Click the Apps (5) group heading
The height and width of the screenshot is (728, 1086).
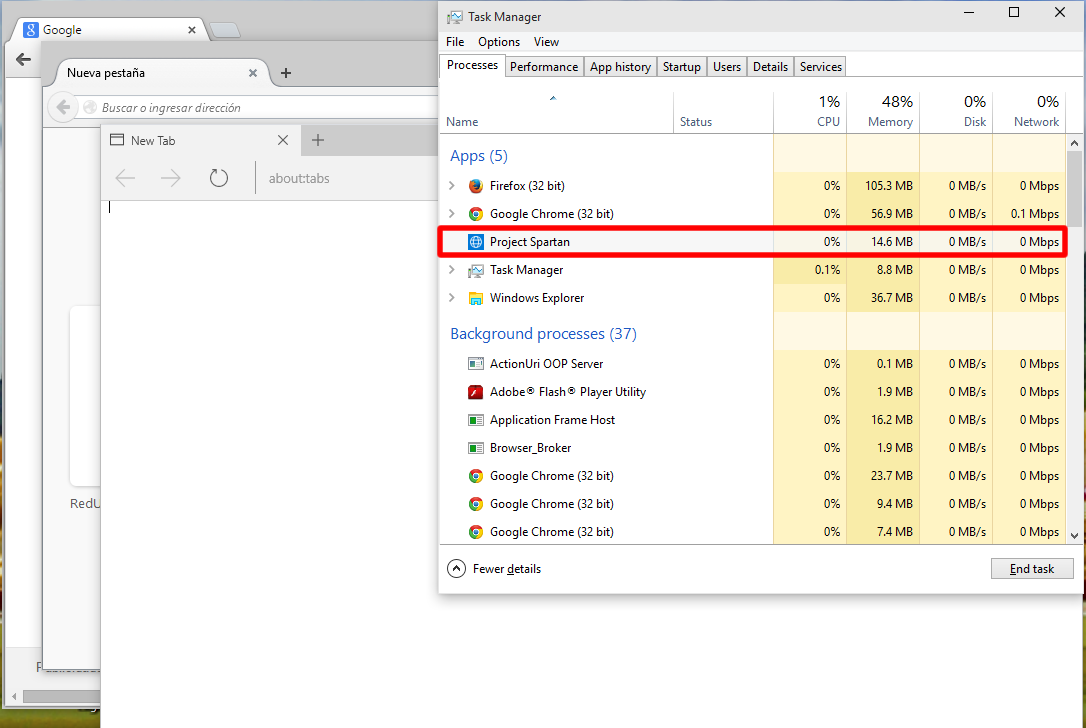[479, 156]
